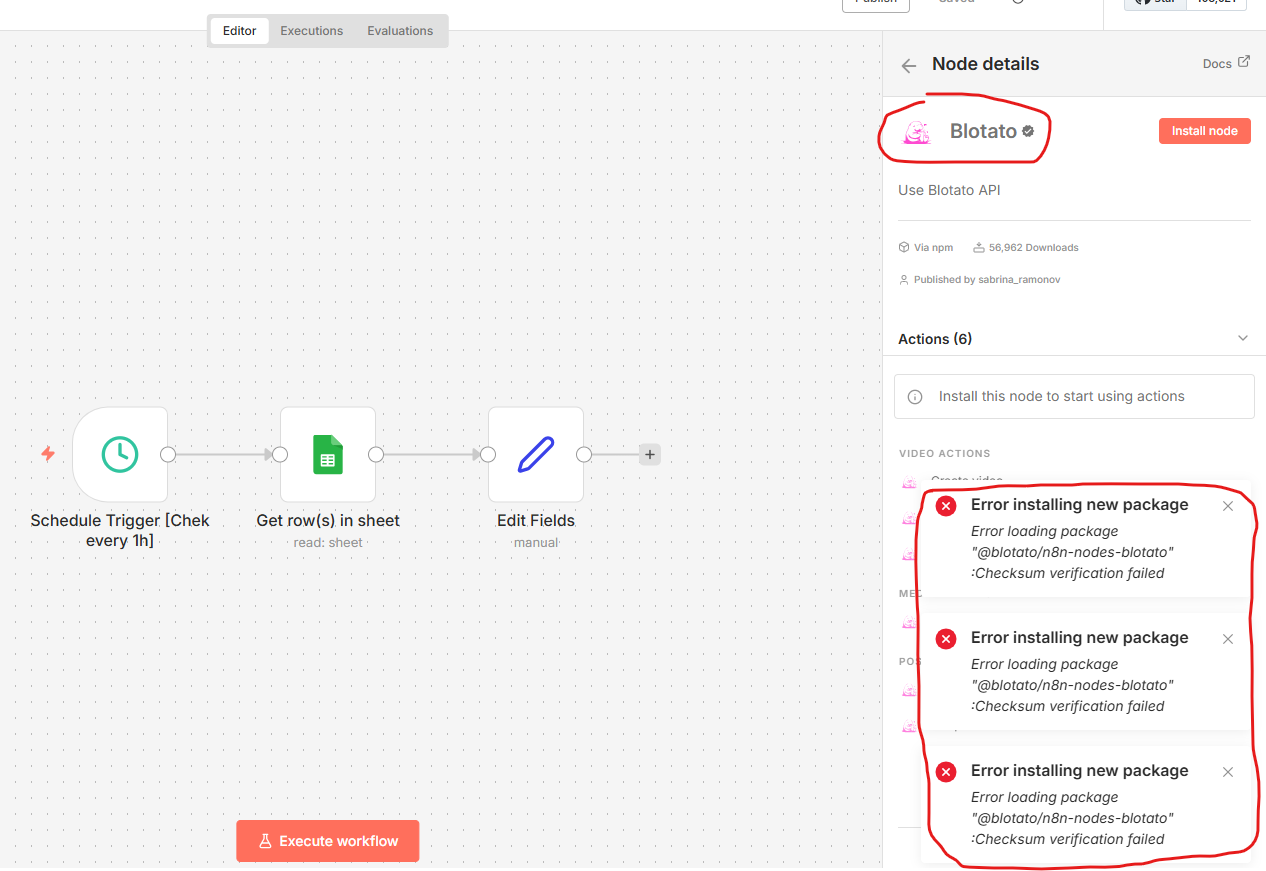This screenshot has width=1266, height=871.
Task: Close the second error notification
Action: point(1228,639)
